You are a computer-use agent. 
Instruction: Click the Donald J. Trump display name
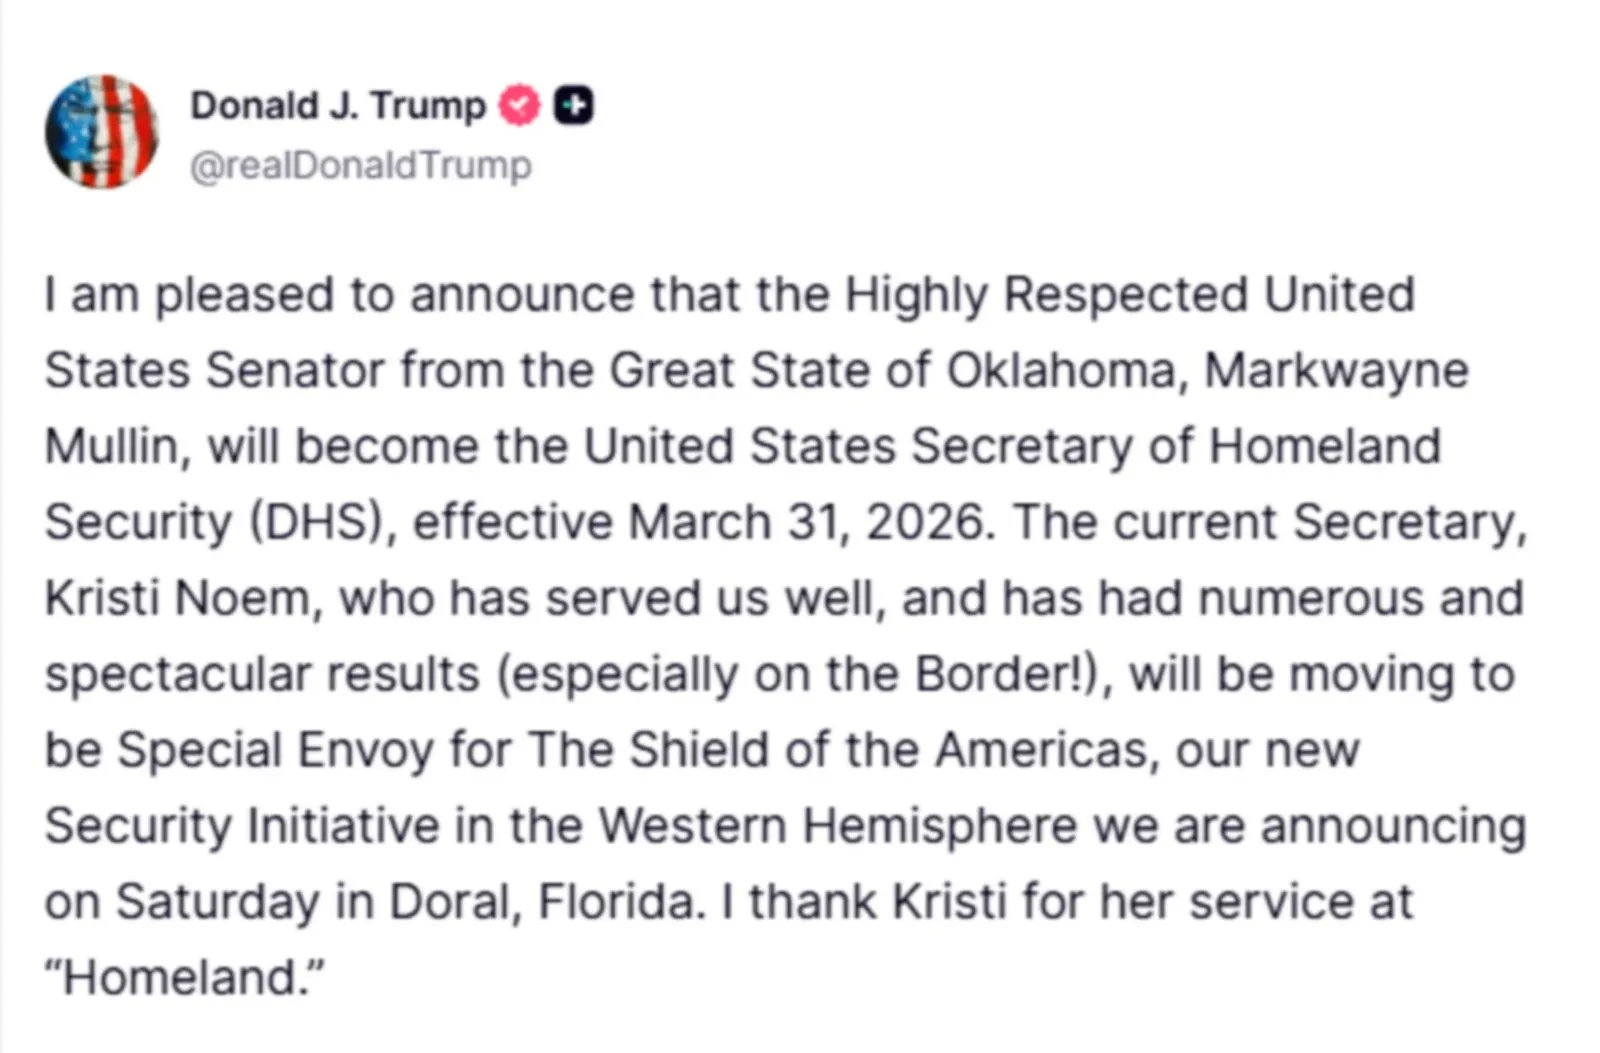tap(338, 105)
